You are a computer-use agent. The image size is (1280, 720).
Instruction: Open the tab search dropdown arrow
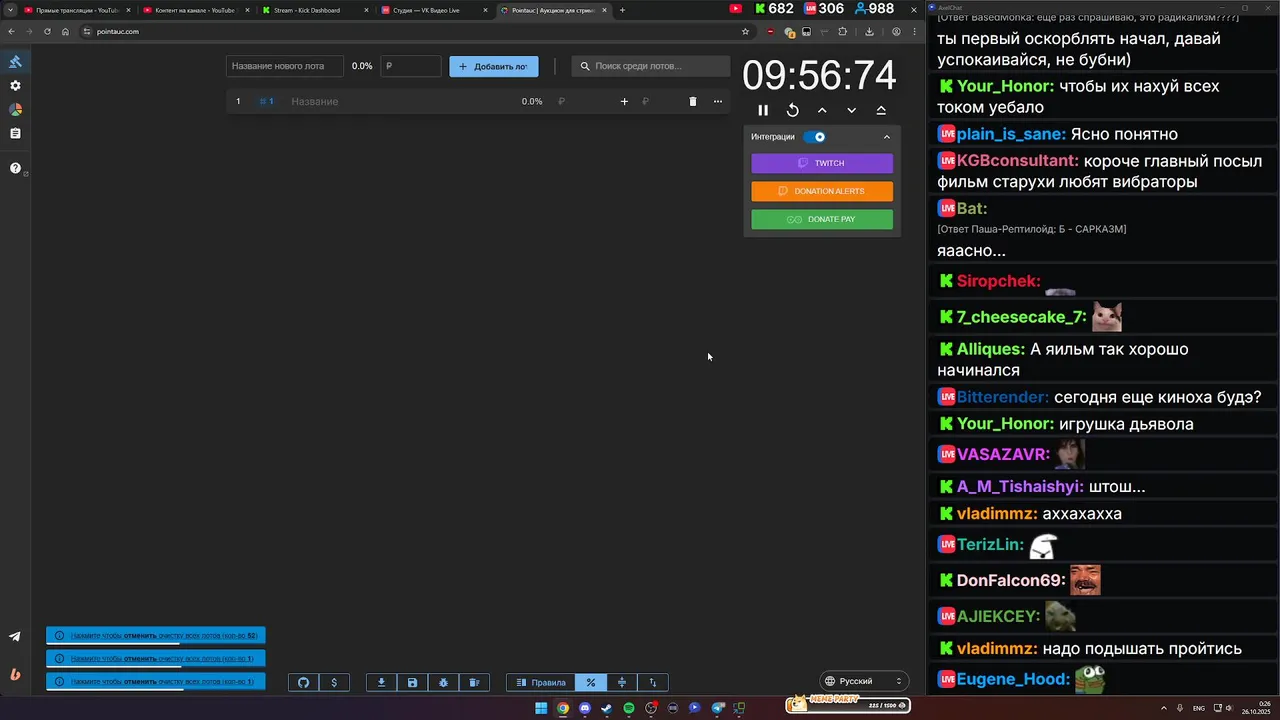click(x=10, y=10)
